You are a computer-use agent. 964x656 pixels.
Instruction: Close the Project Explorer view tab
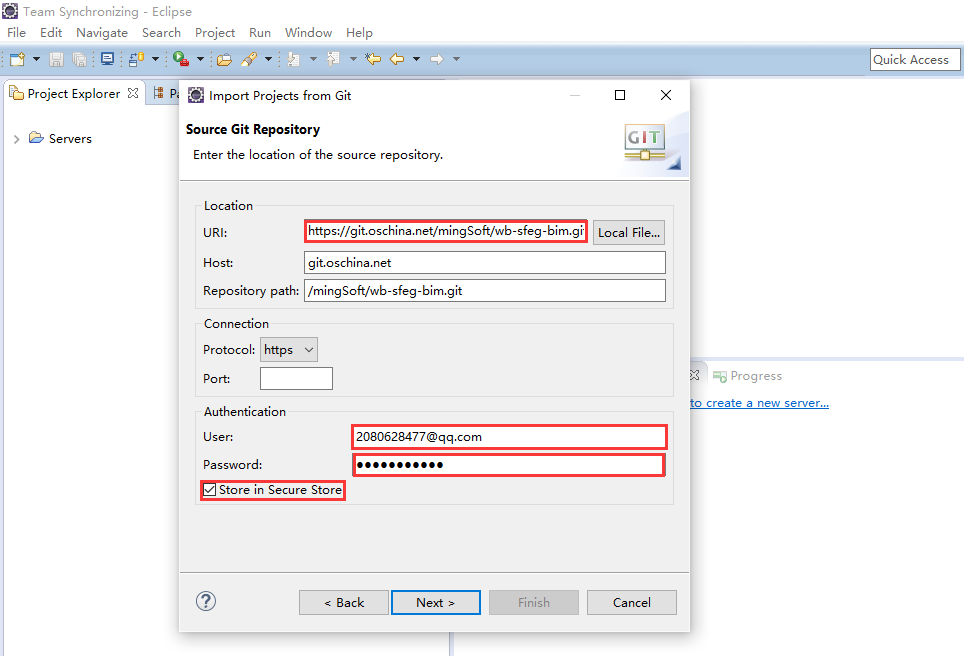[133, 93]
